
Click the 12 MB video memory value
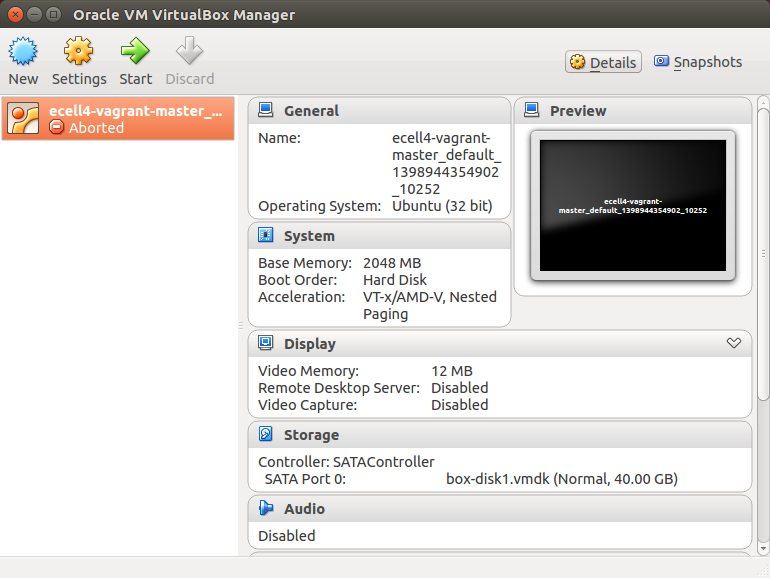452,371
